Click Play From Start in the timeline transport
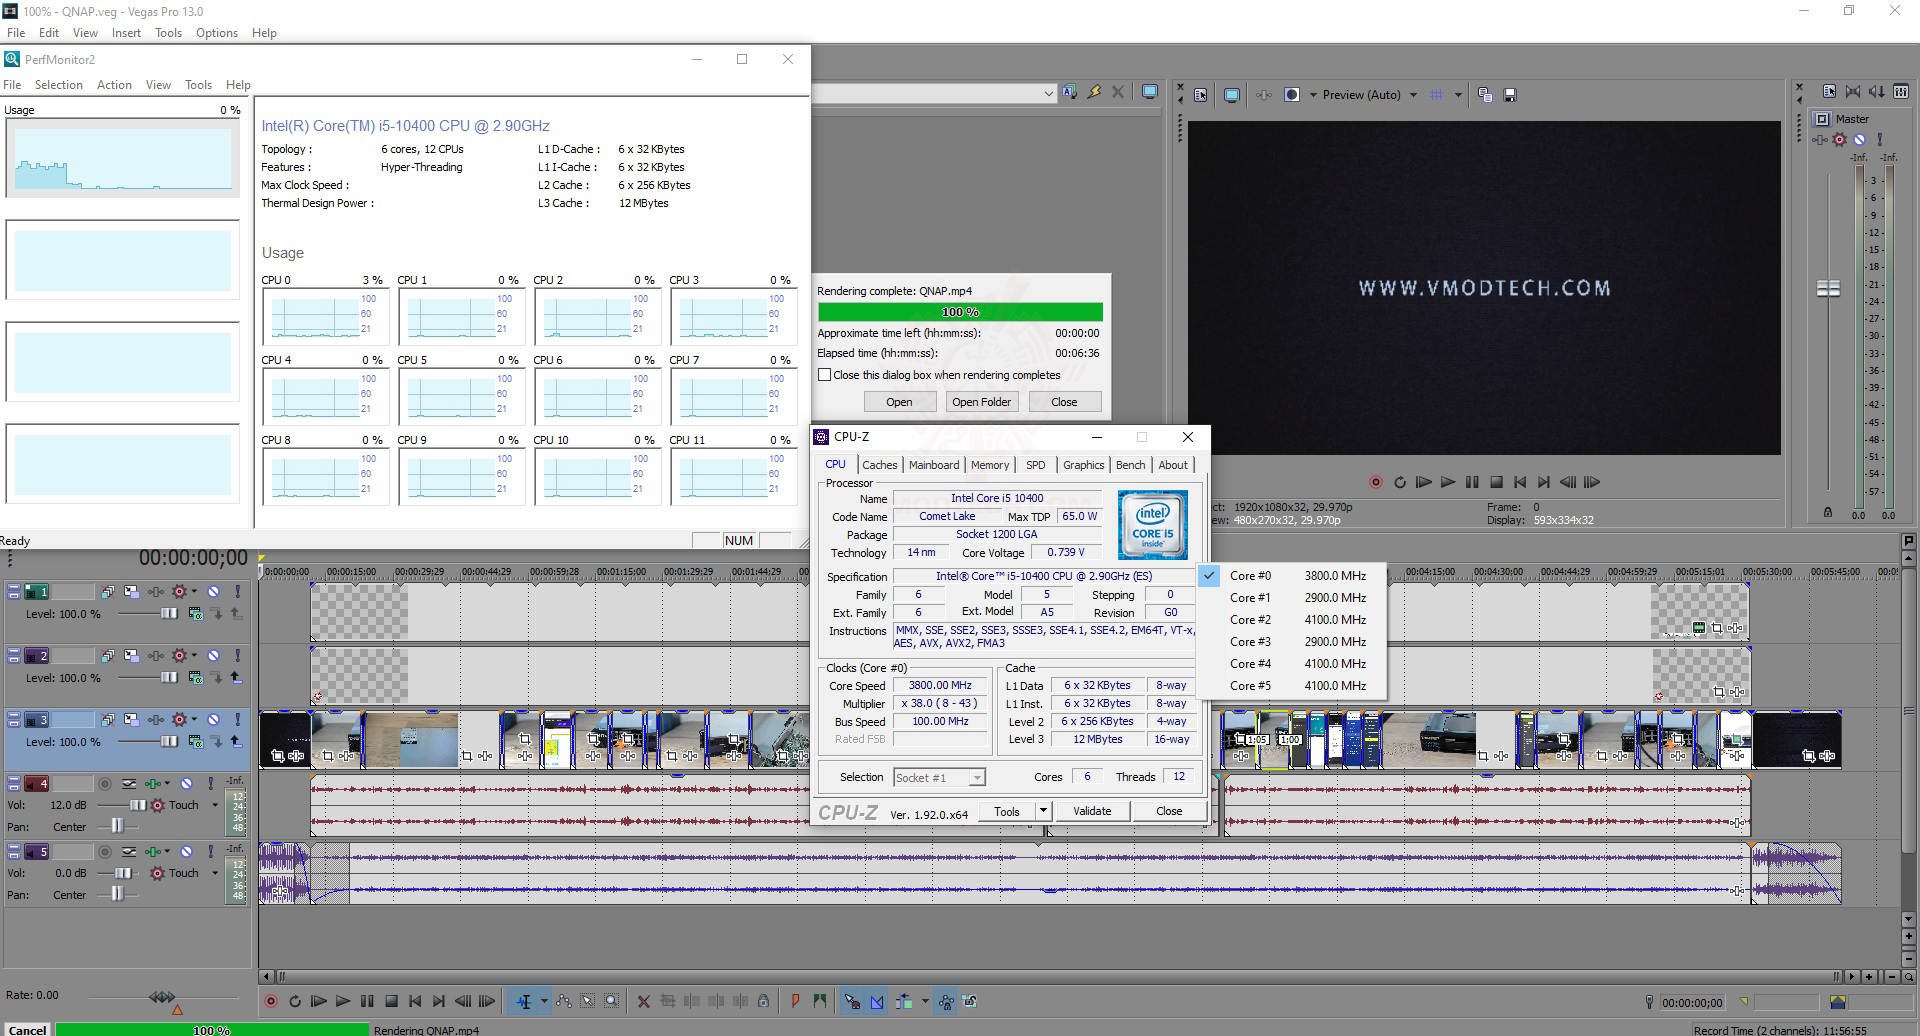Viewport: 1920px width, 1036px height. point(319,1001)
